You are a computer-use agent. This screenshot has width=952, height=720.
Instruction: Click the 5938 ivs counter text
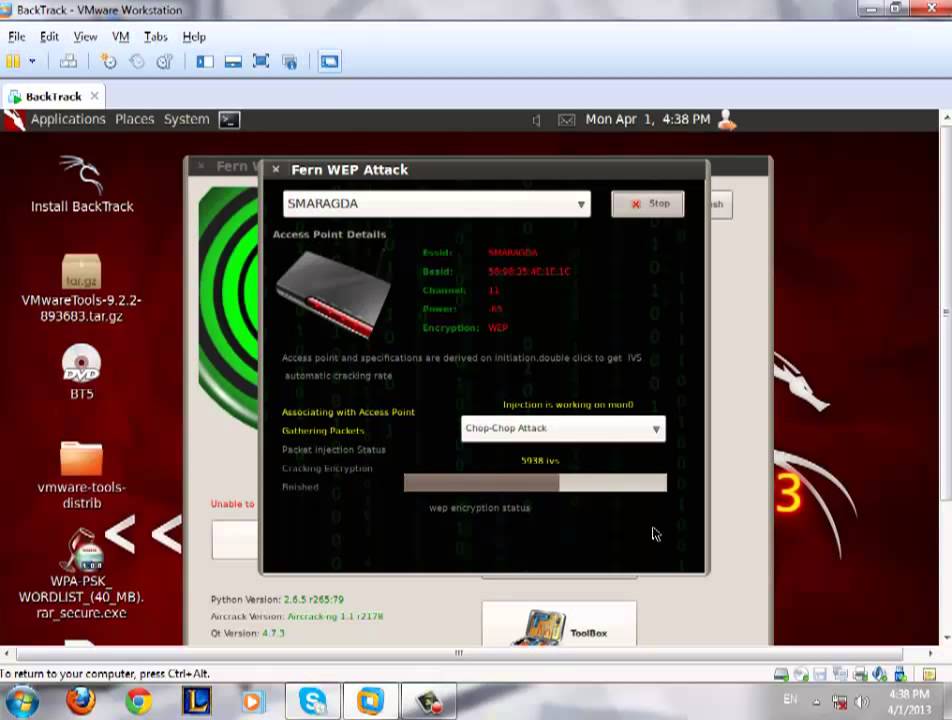(x=540, y=461)
